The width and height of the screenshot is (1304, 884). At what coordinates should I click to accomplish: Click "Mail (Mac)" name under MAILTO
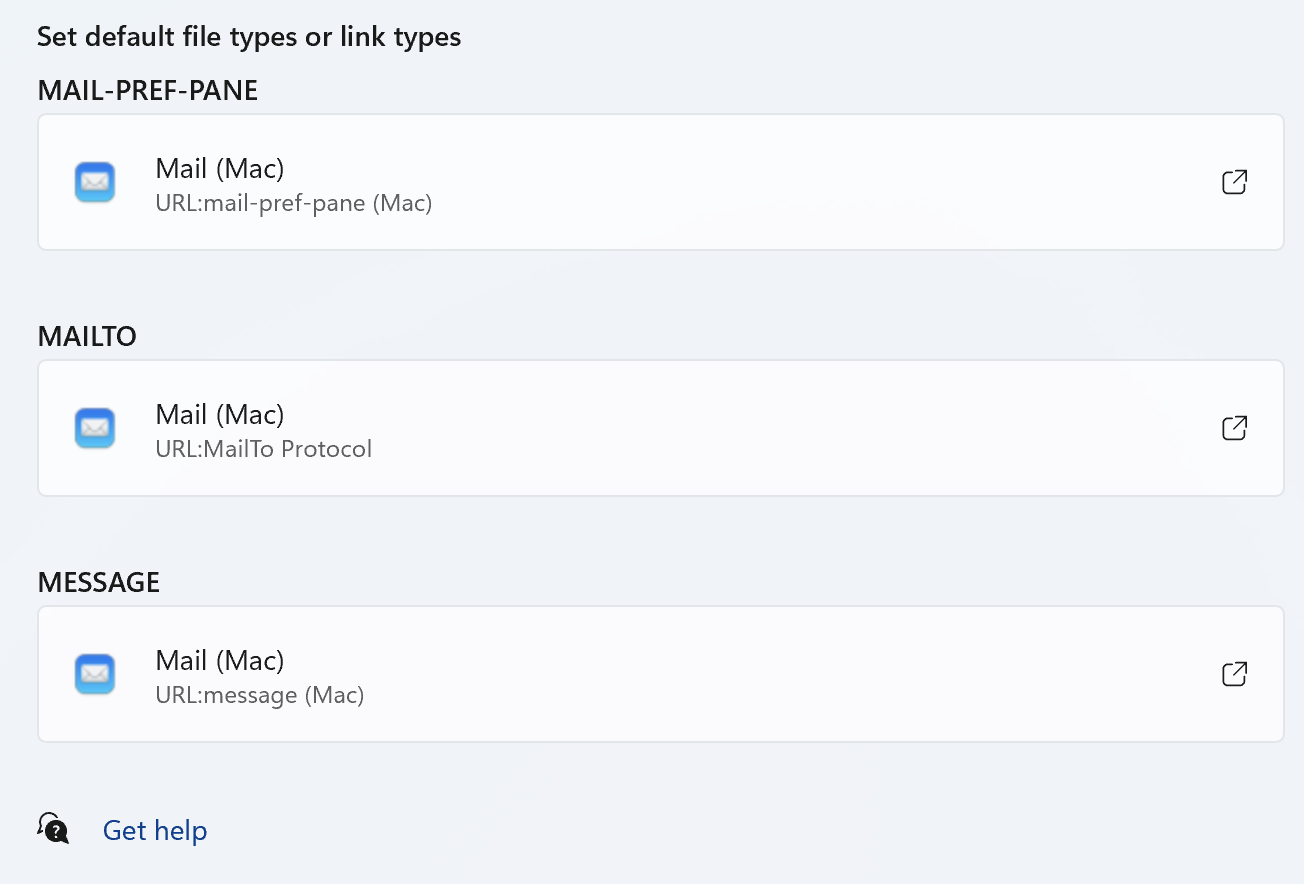[x=220, y=414]
